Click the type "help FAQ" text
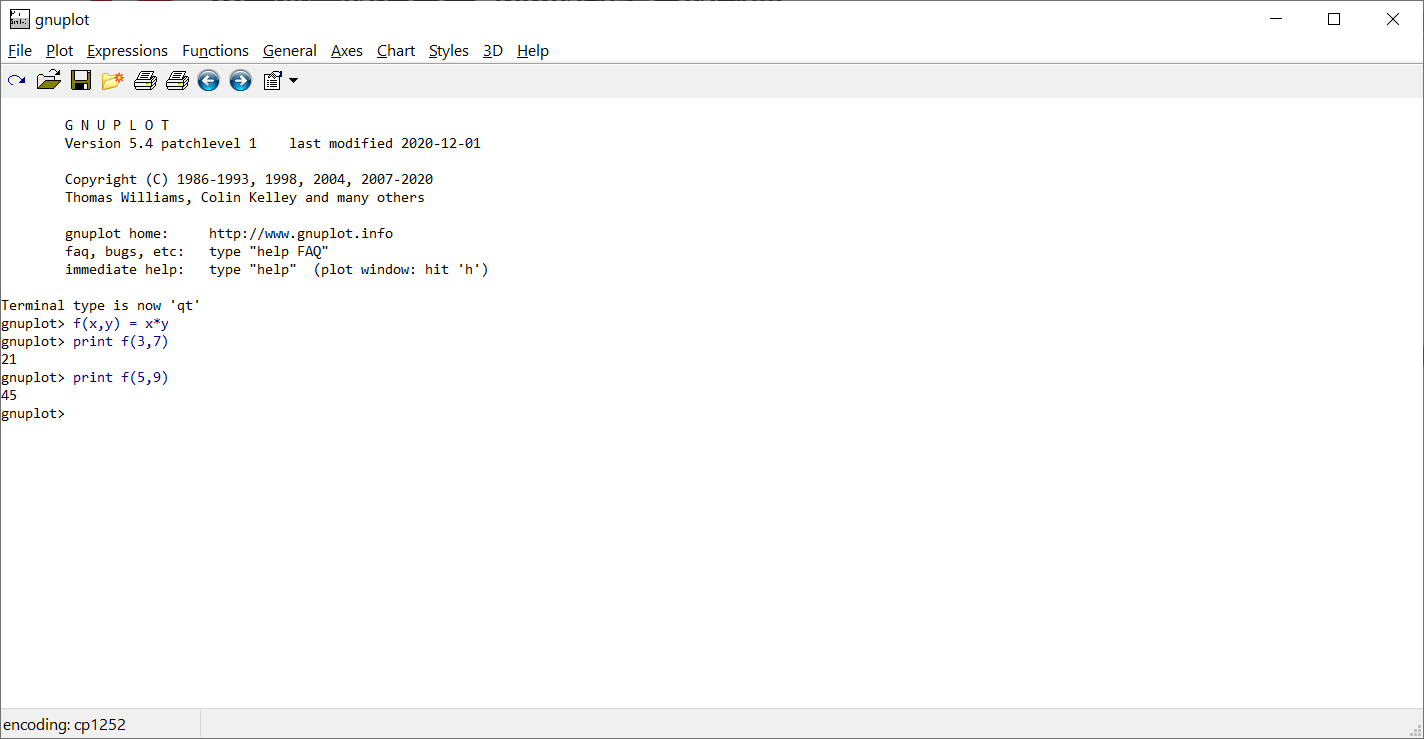The height and width of the screenshot is (739, 1424). tap(269, 251)
